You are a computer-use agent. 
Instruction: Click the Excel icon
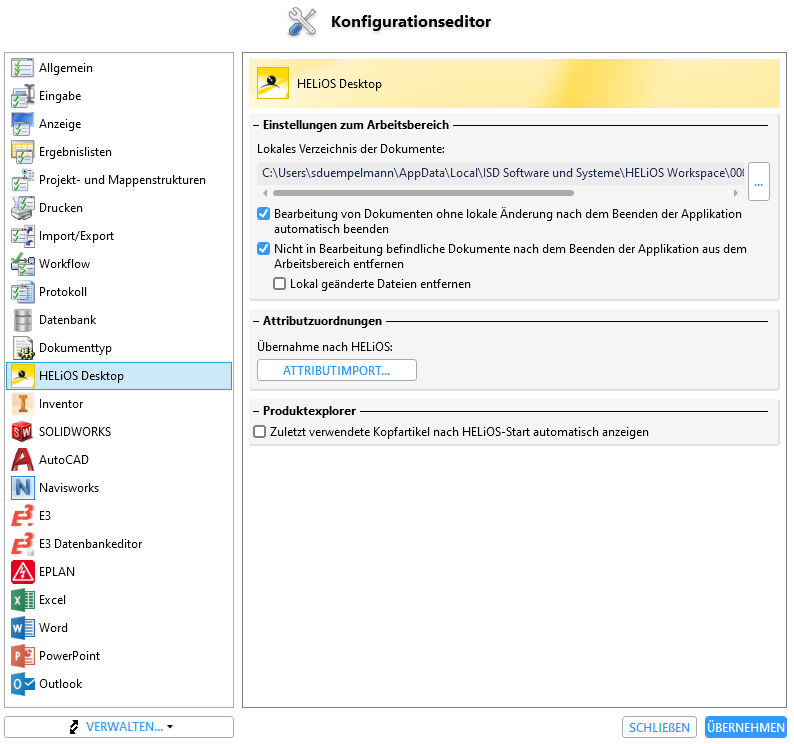coord(22,600)
